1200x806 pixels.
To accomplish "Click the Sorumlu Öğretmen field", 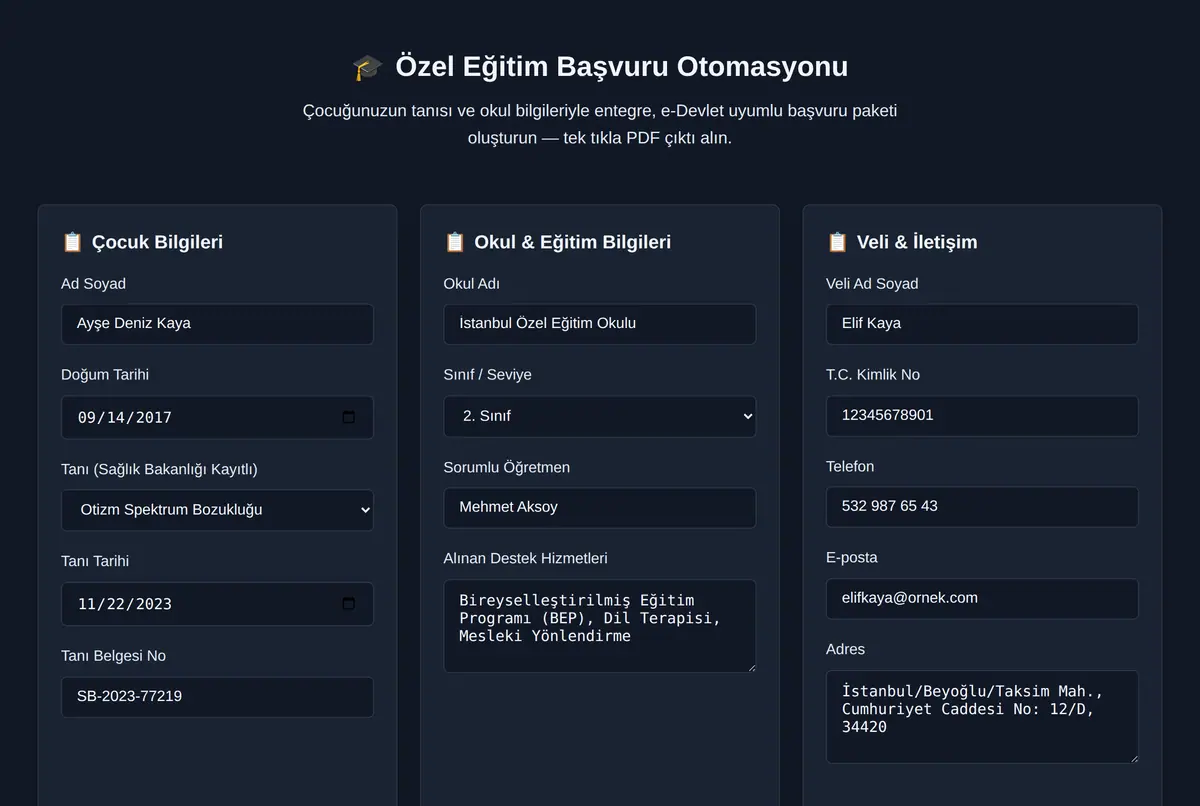I will point(600,507).
